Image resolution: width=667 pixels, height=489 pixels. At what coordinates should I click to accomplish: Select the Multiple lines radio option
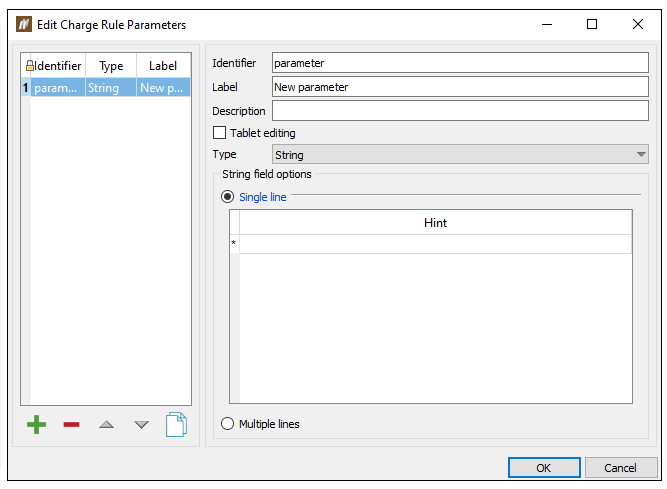coord(228,424)
